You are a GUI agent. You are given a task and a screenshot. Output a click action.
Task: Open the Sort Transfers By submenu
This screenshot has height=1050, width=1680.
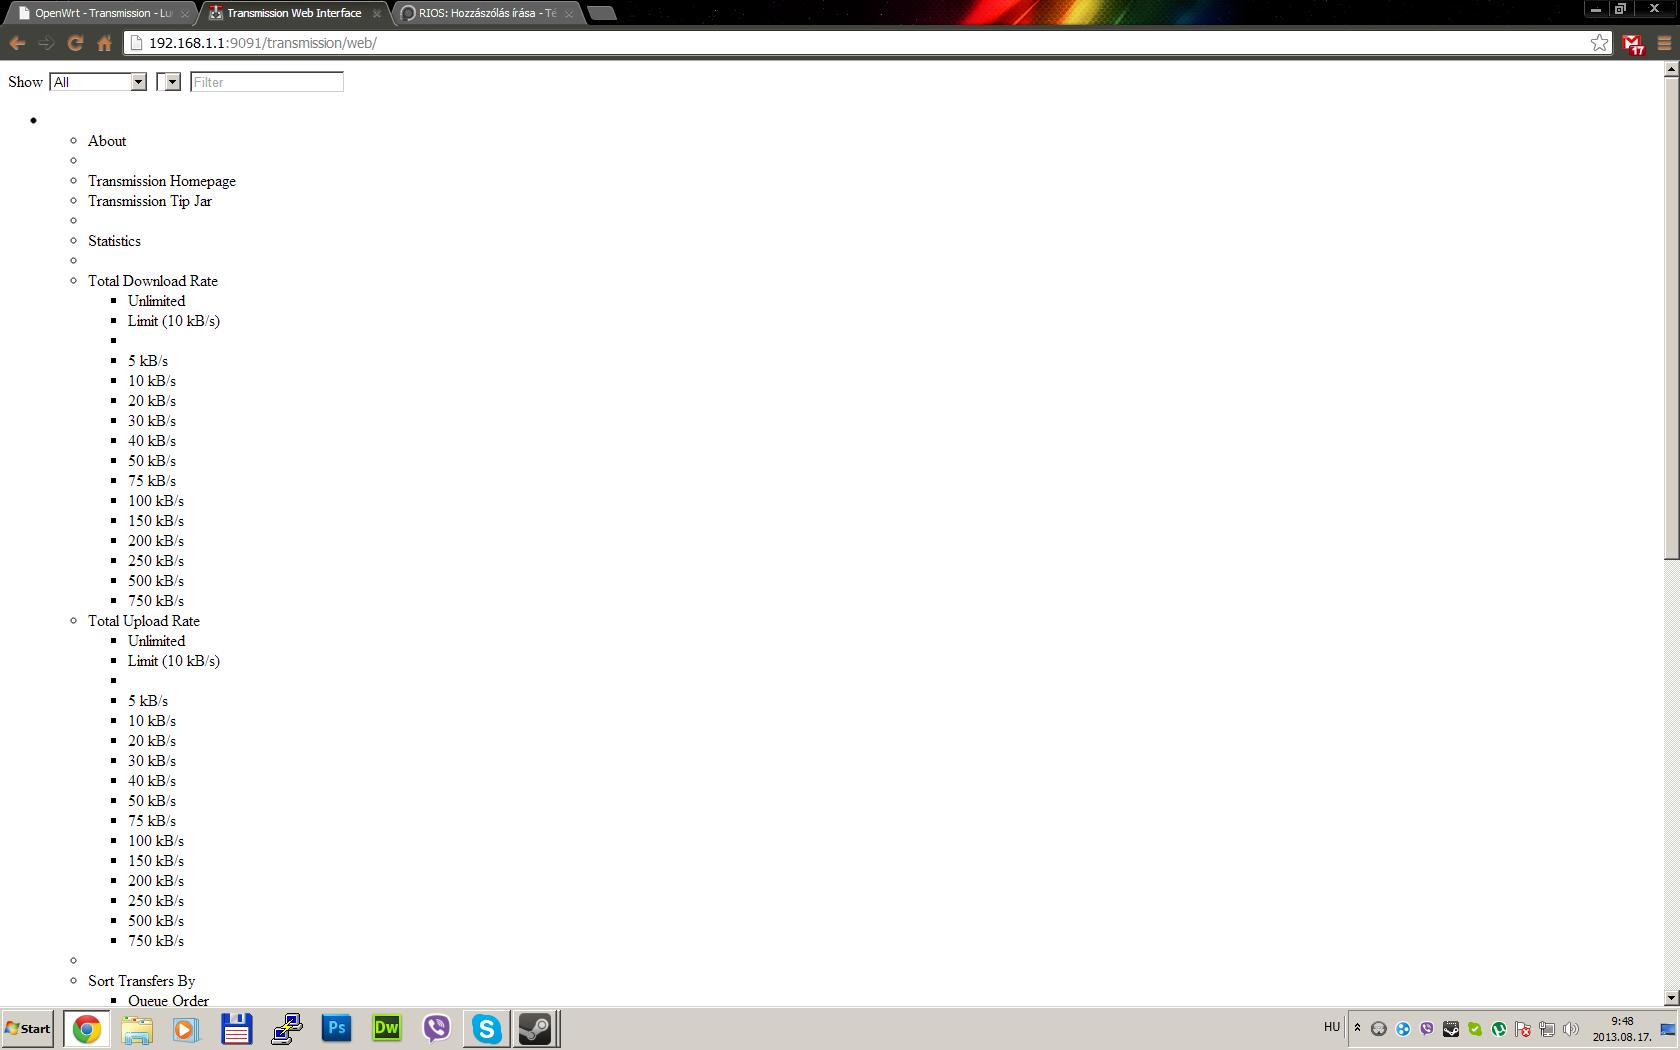[141, 981]
